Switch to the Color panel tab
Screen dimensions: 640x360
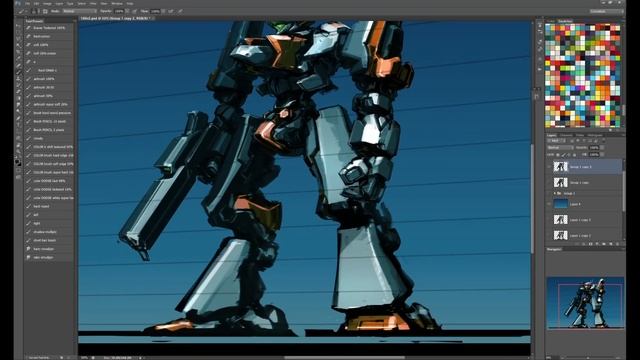coord(551,20)
